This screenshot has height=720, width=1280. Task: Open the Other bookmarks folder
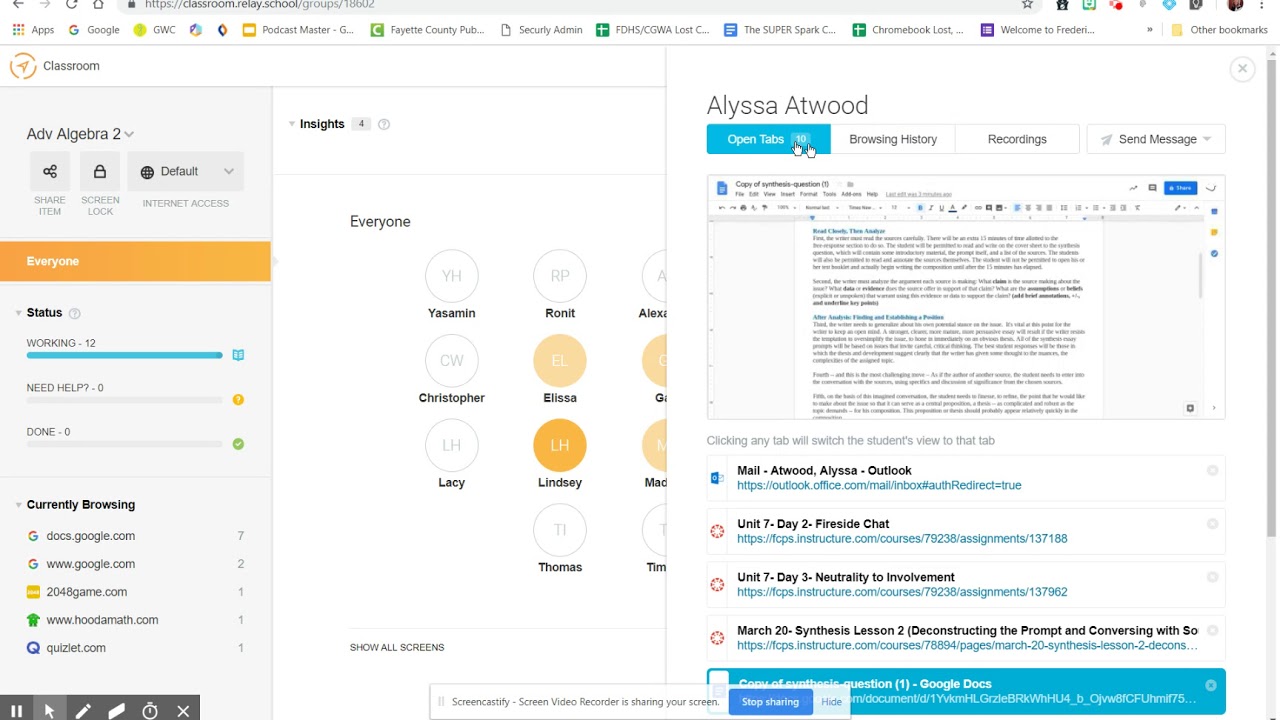click(x=1219, y=30)
